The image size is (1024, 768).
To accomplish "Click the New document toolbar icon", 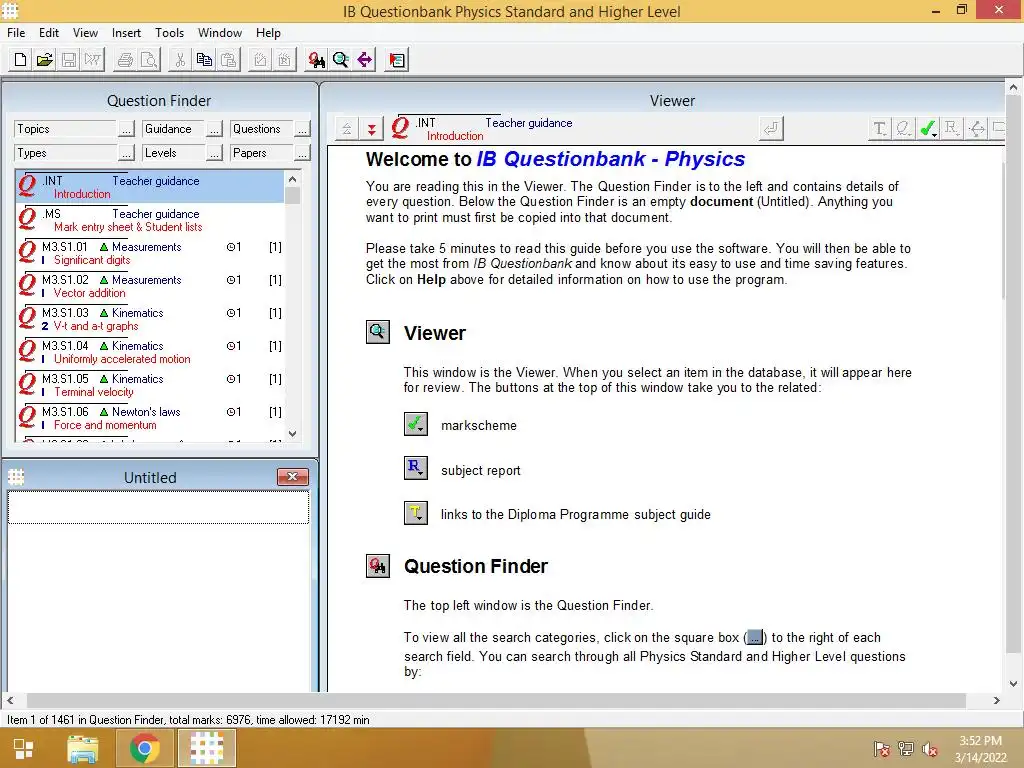I will click(x=20, y=60).
